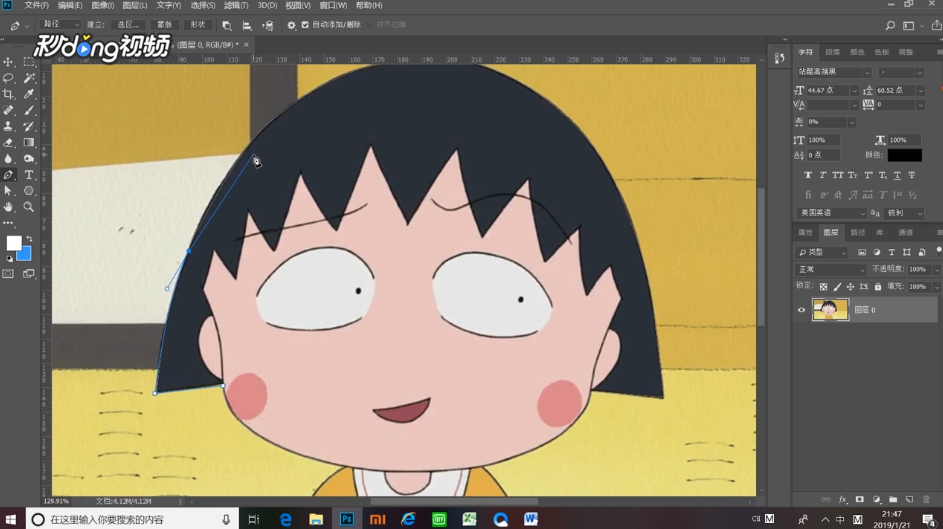This screenshot has width=943, height=529.
Task: Select the Eraser tool
Action: click(8, 142)
